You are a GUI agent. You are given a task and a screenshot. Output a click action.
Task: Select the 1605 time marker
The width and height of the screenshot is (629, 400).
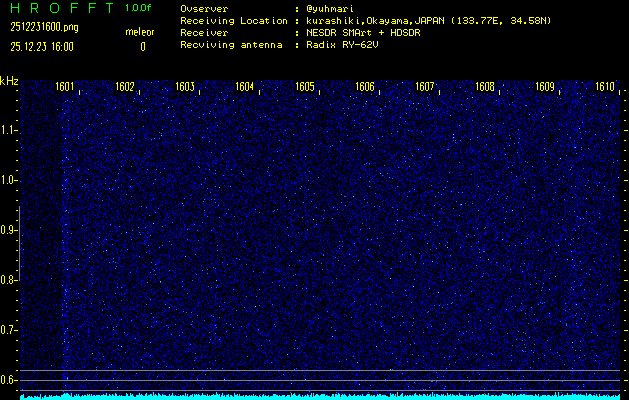click(x=305, y=87)
